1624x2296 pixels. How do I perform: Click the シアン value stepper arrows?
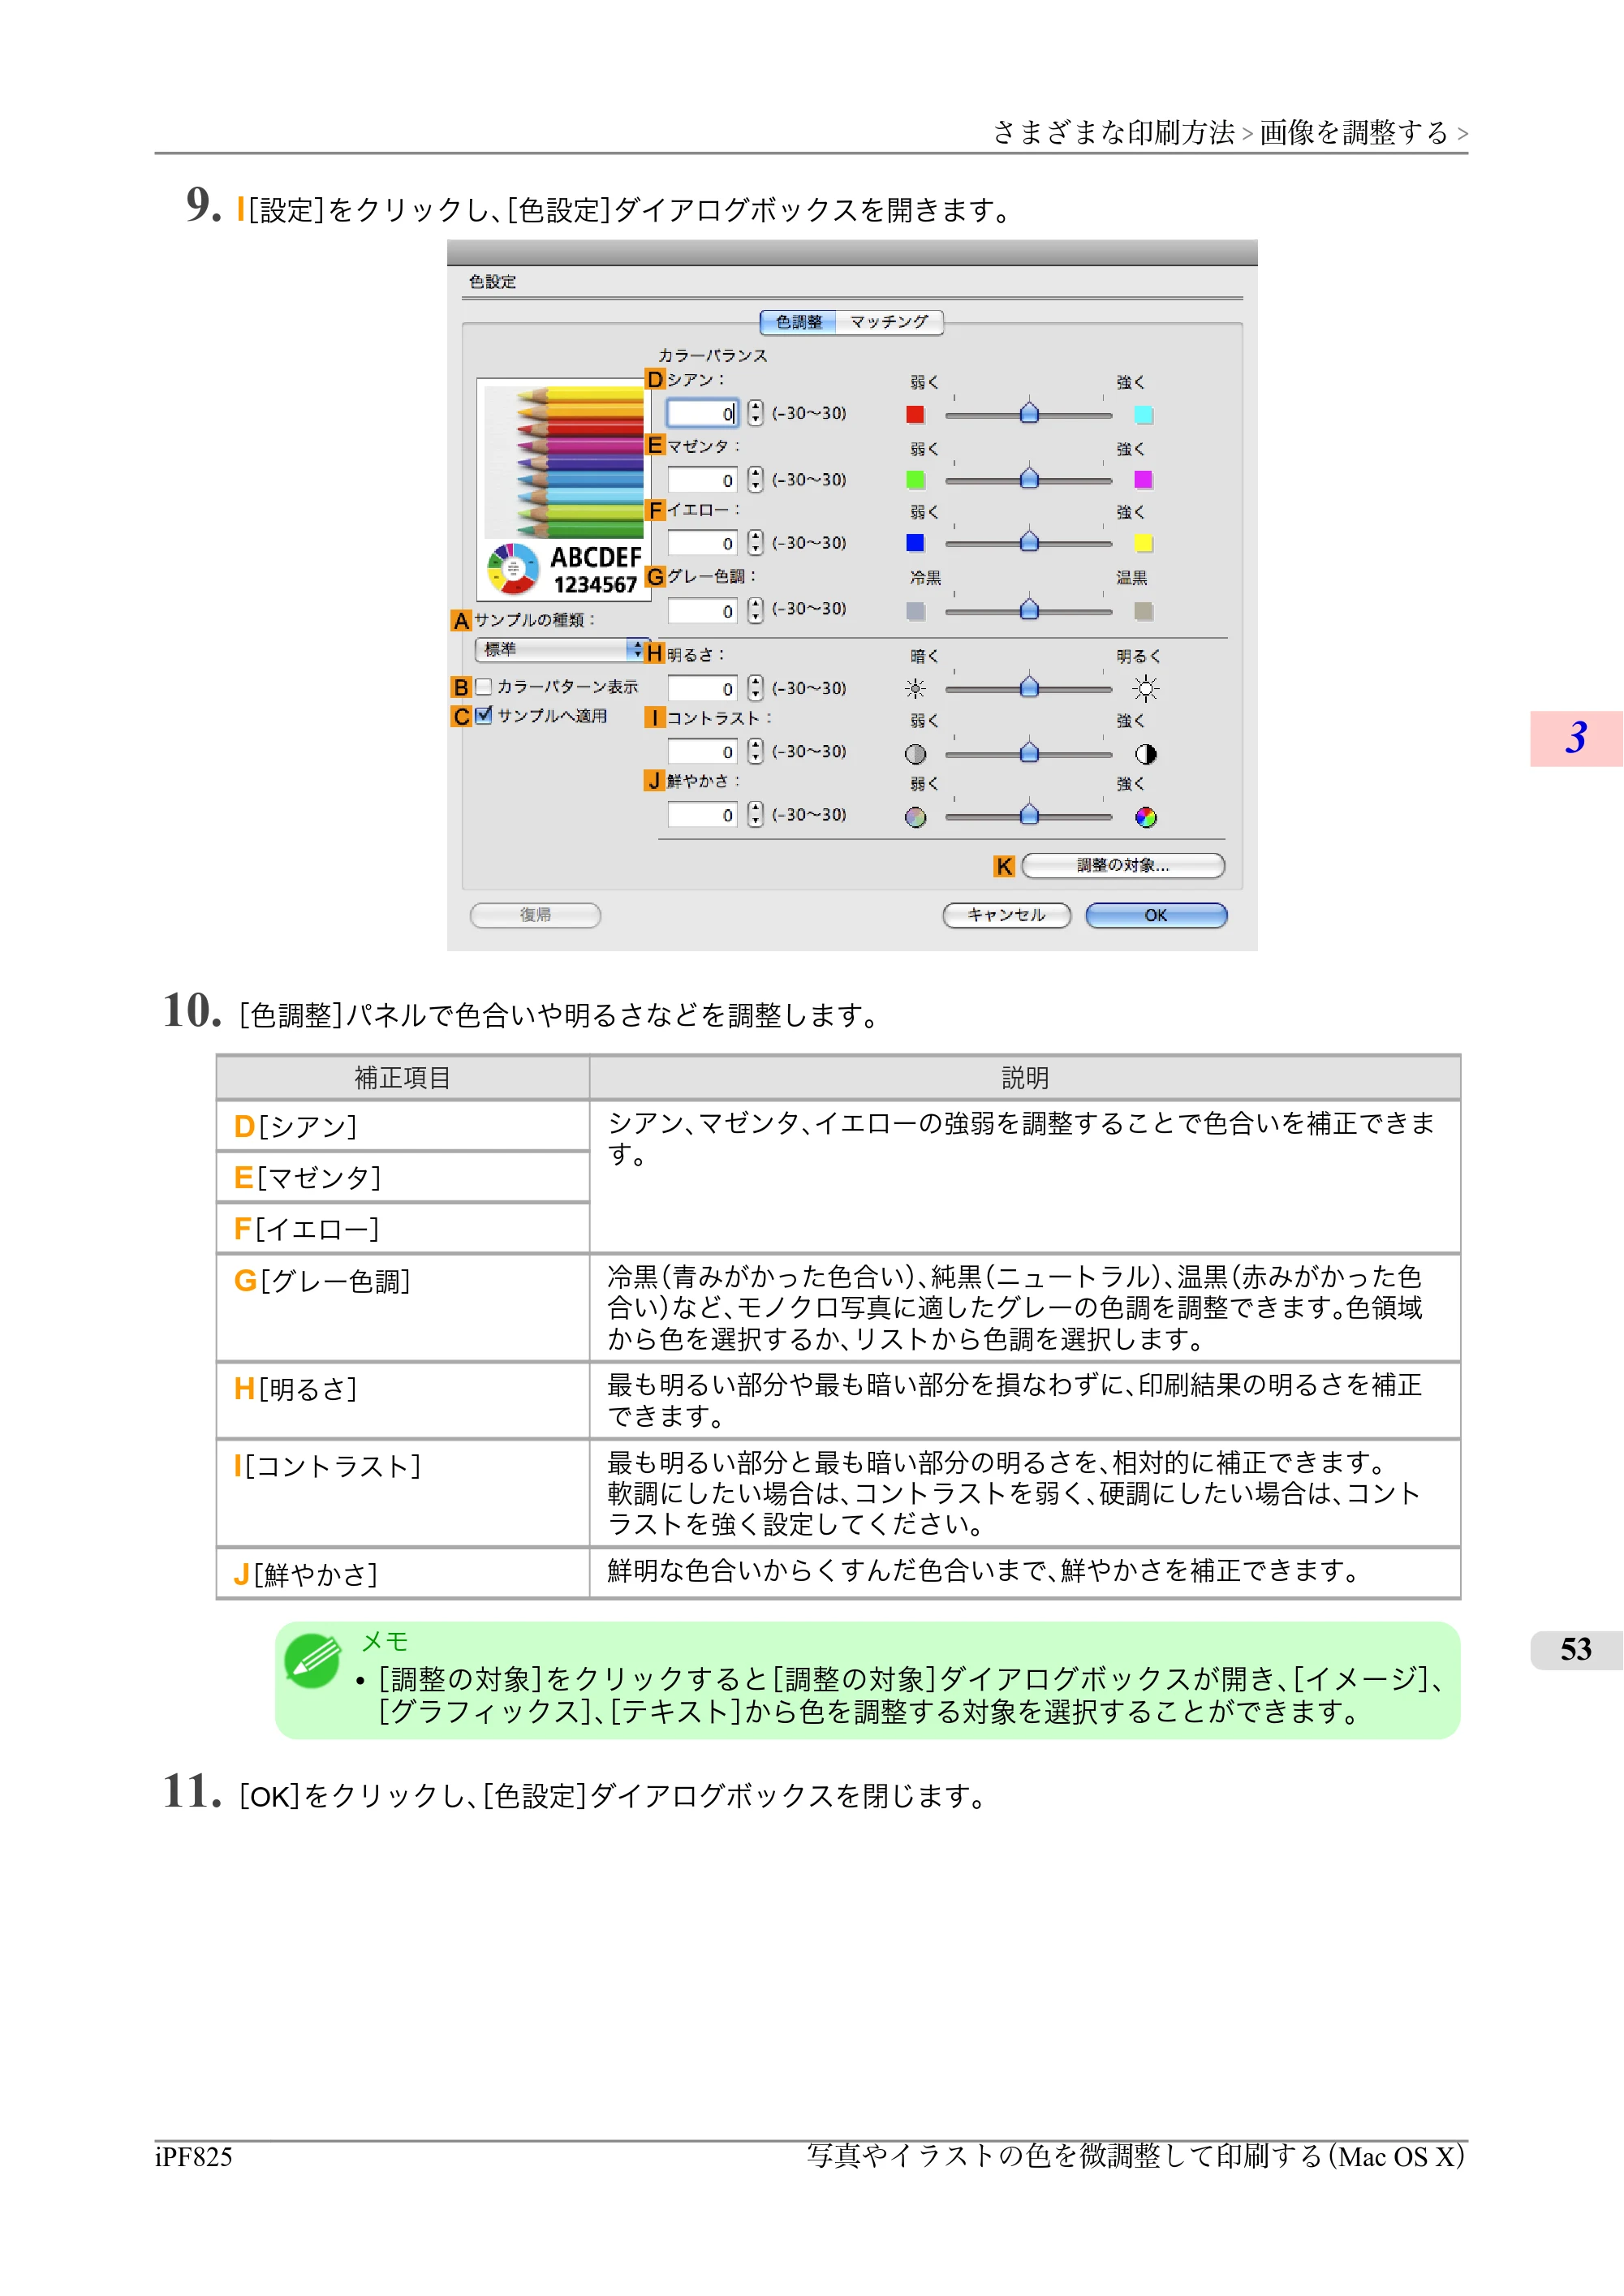(x=755, y=413)
